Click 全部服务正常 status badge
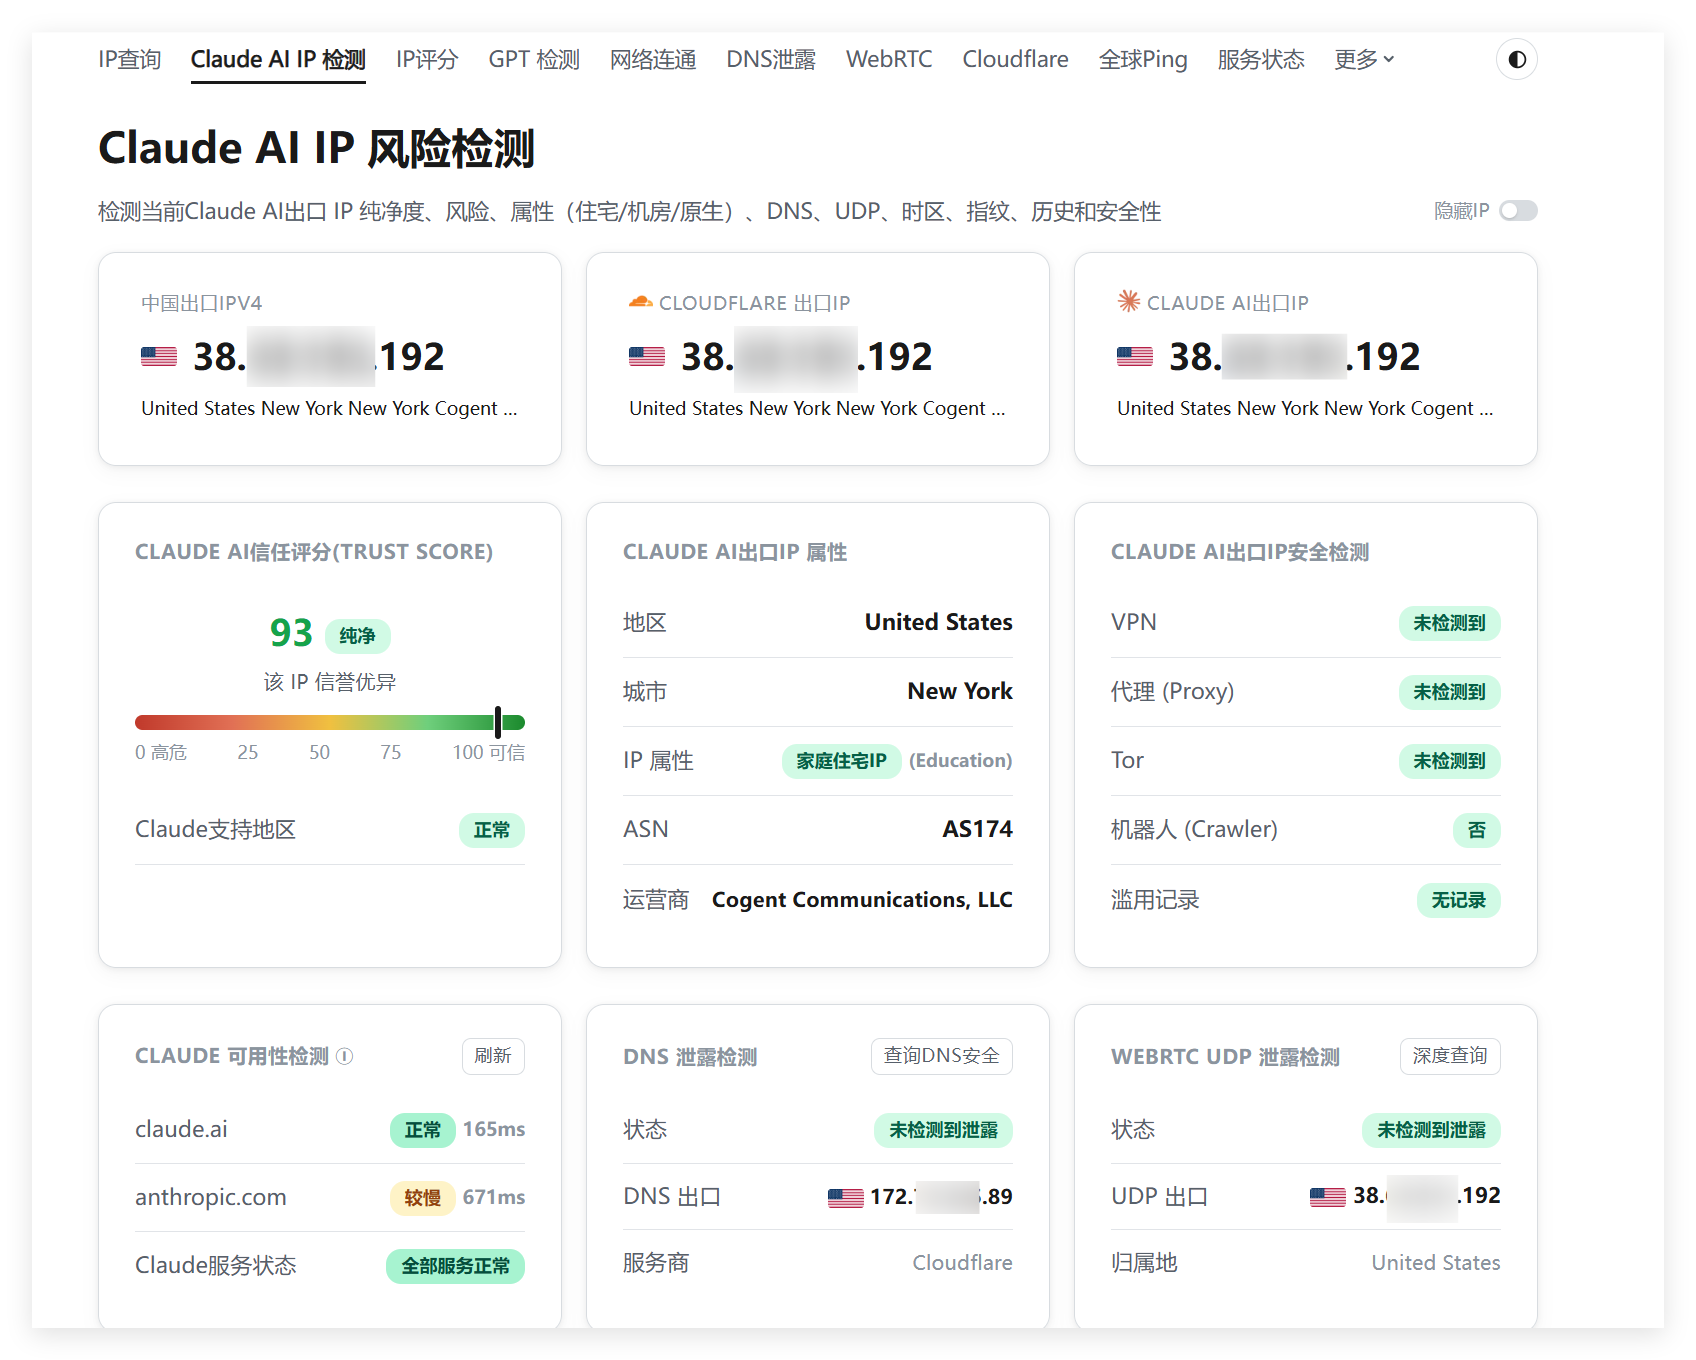The width and height of the screenshot is (1696, 1360). click(455, 1266)
